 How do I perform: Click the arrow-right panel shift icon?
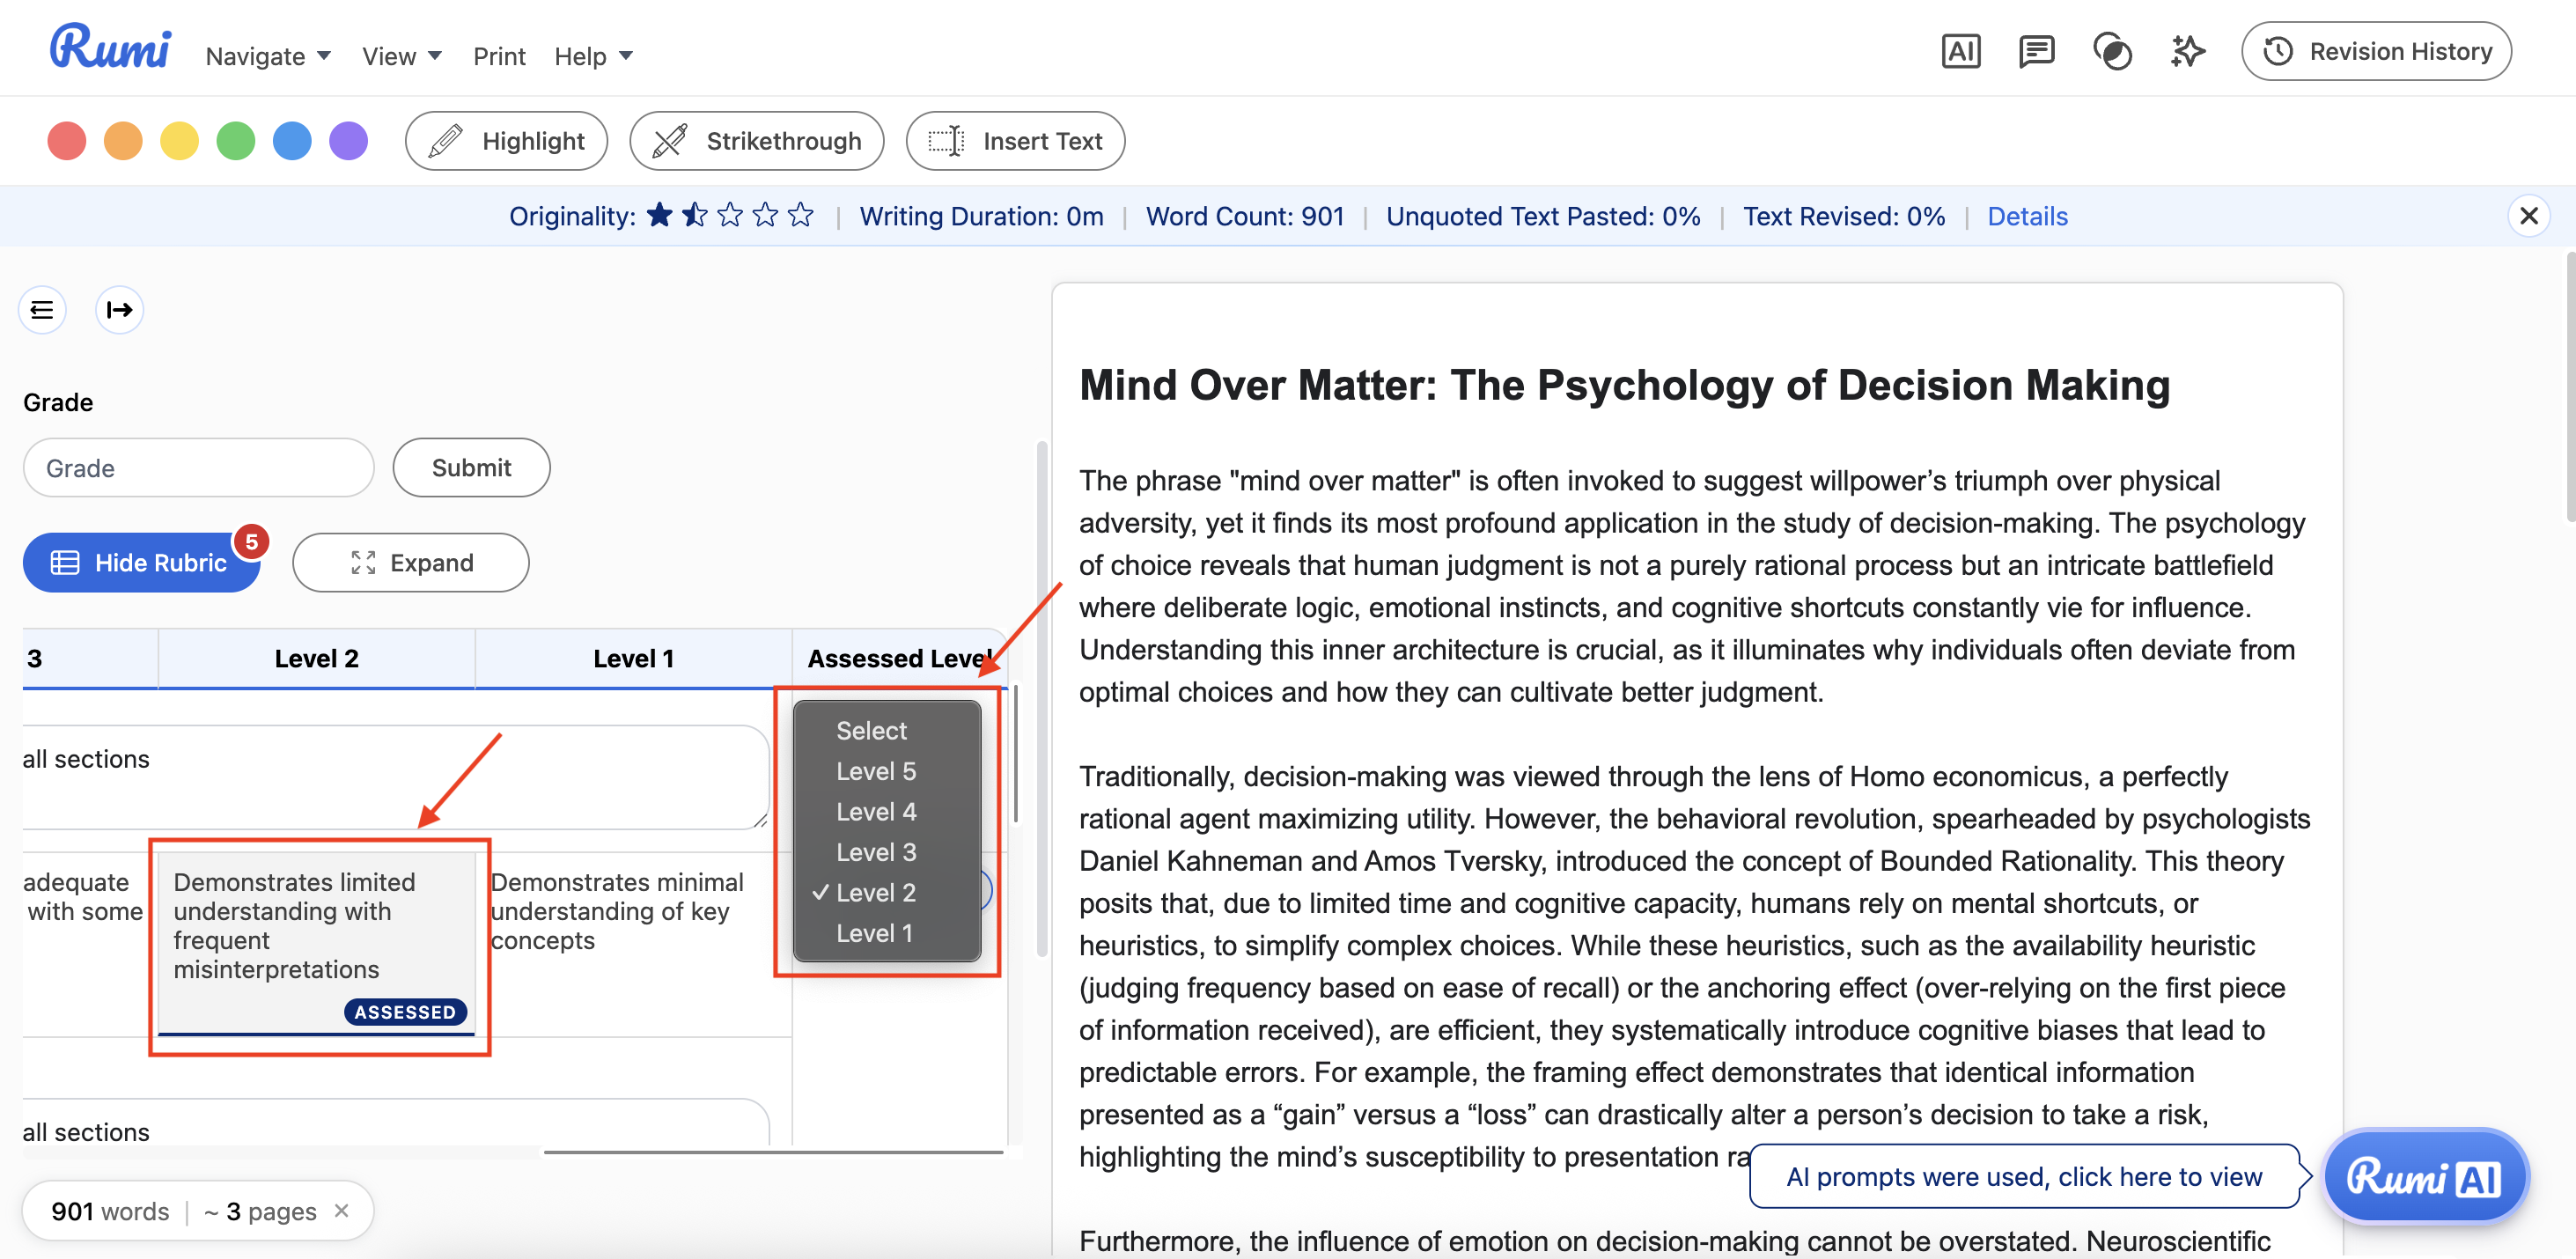(119, 310)
